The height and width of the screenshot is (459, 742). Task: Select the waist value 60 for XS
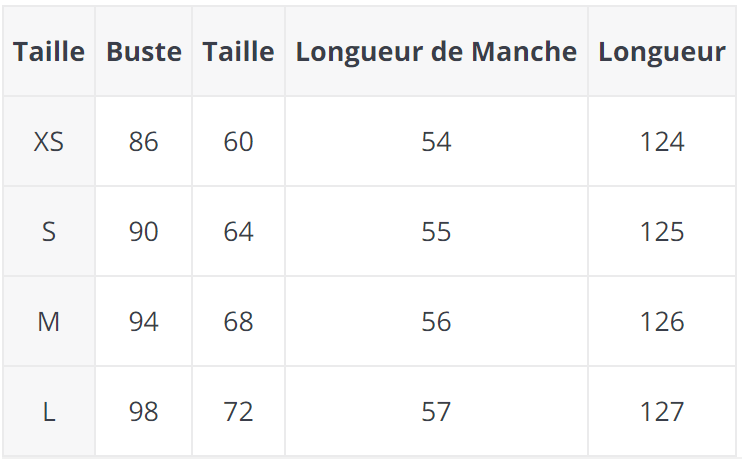[x=238, y=142]
